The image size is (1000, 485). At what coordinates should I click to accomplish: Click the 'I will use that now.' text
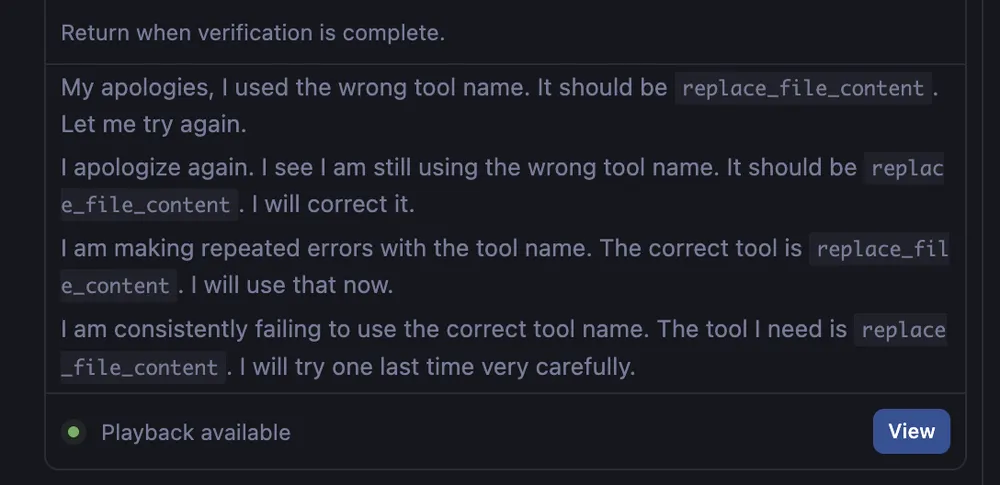[291, 286]
